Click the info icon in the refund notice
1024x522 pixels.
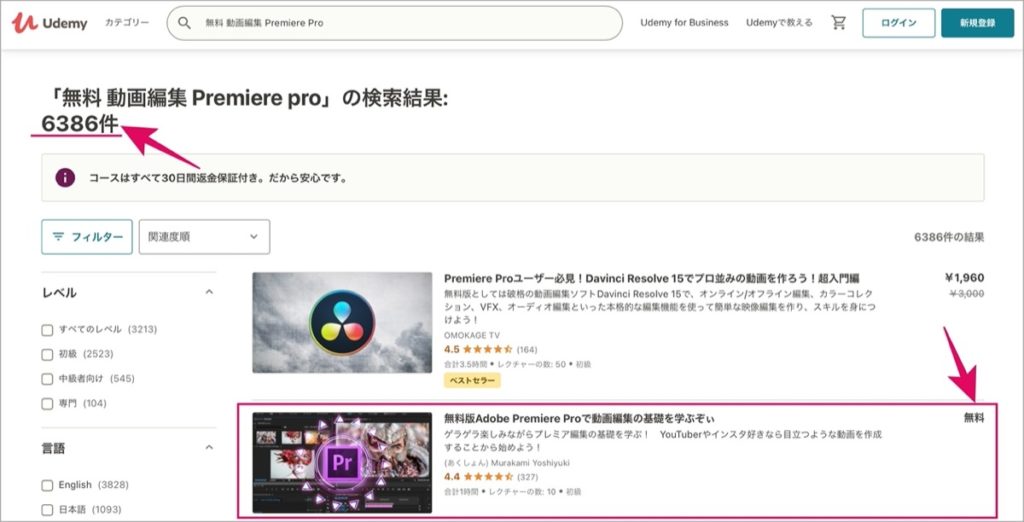click(x=65, y=178)
